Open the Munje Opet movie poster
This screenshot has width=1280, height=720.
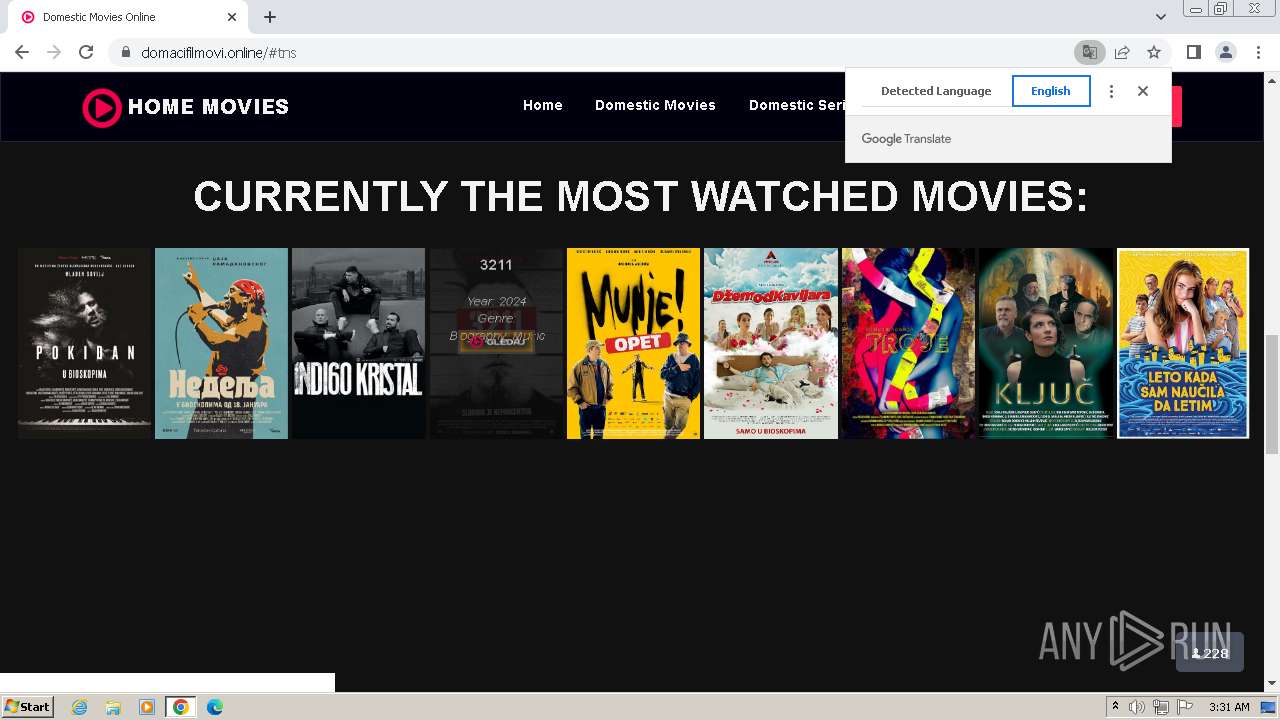[633, 343]
